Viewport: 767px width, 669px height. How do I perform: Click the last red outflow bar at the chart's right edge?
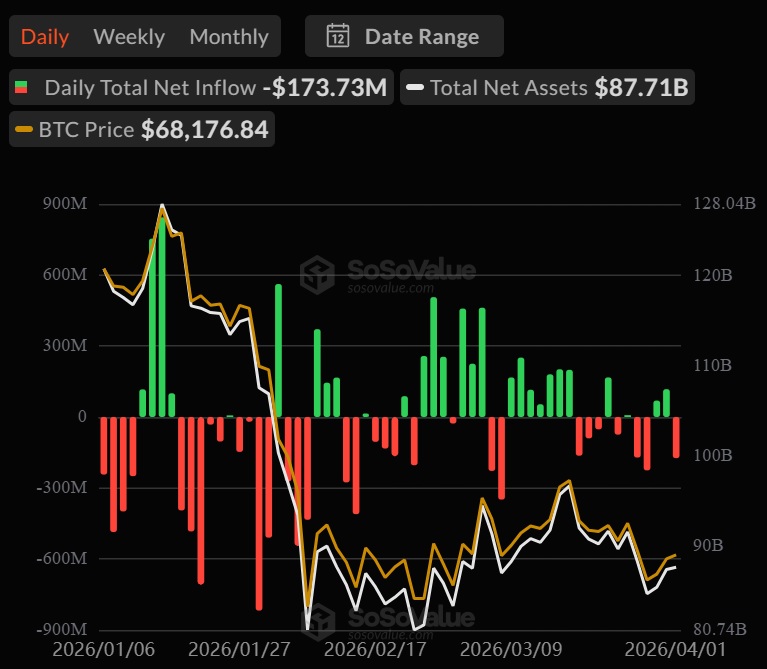pyautogui.click(x=676, y=437)
